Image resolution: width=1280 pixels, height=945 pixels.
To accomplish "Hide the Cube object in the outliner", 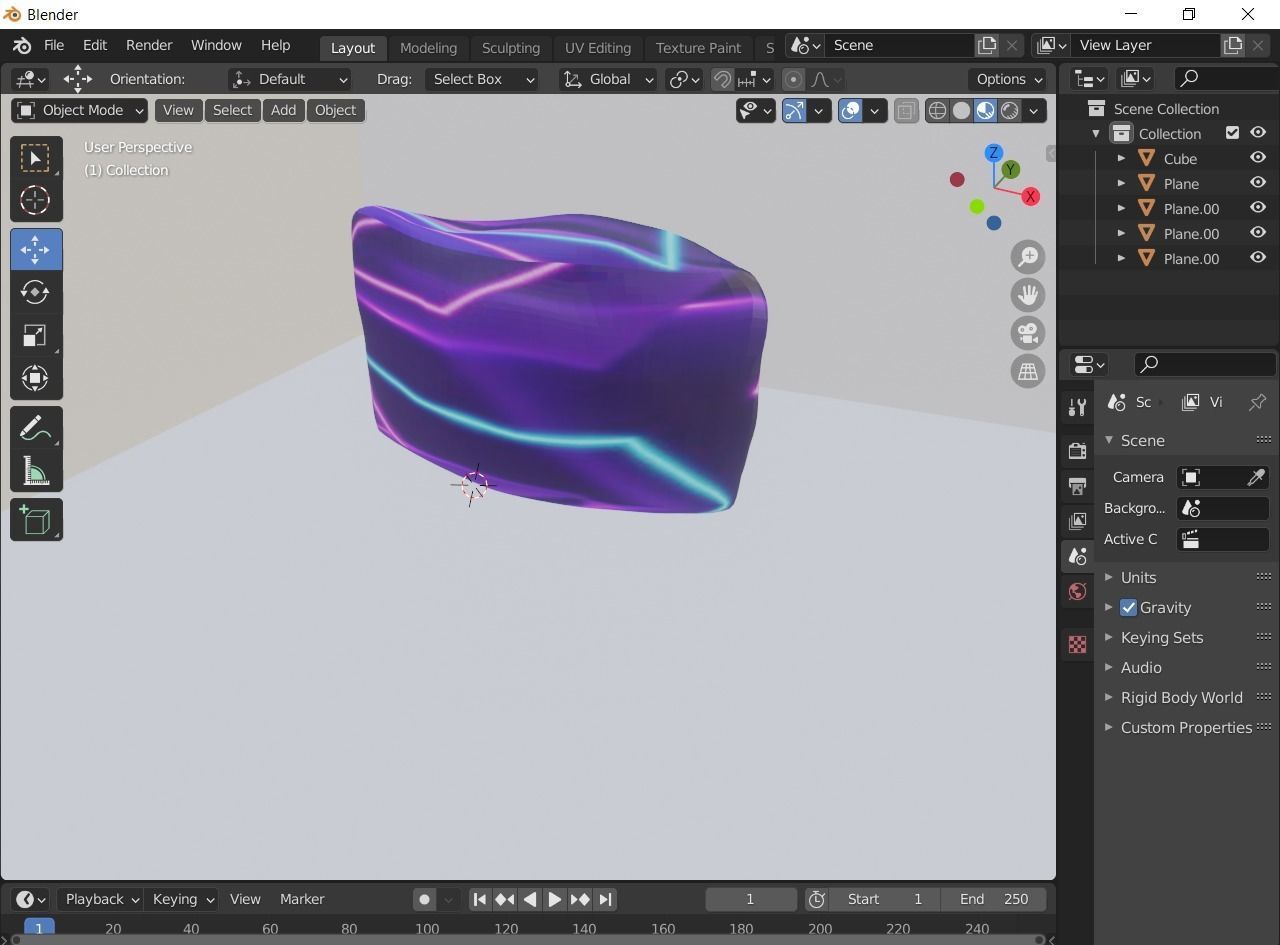I will (1257, 158).
